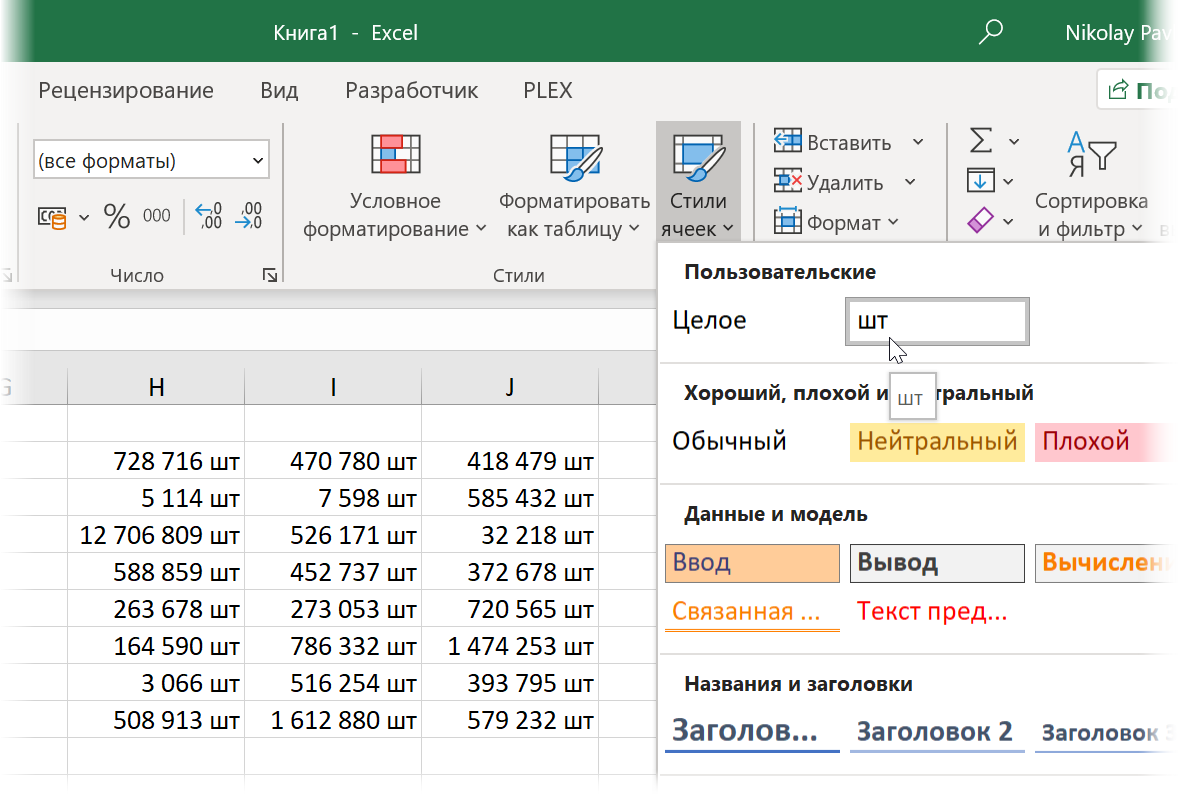Apply thousands separator 000 format
The image size is (1179, 796).
click(x=156, y=216)
